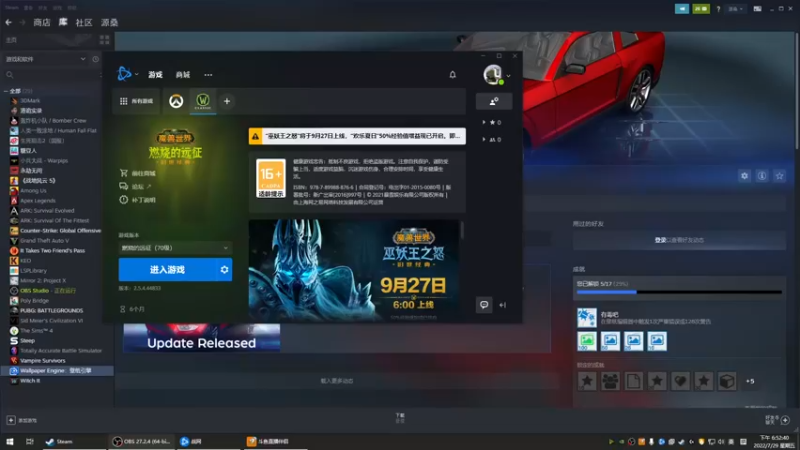Open Steam help question mark icon

pyautogui.click(x=718, y=9)
